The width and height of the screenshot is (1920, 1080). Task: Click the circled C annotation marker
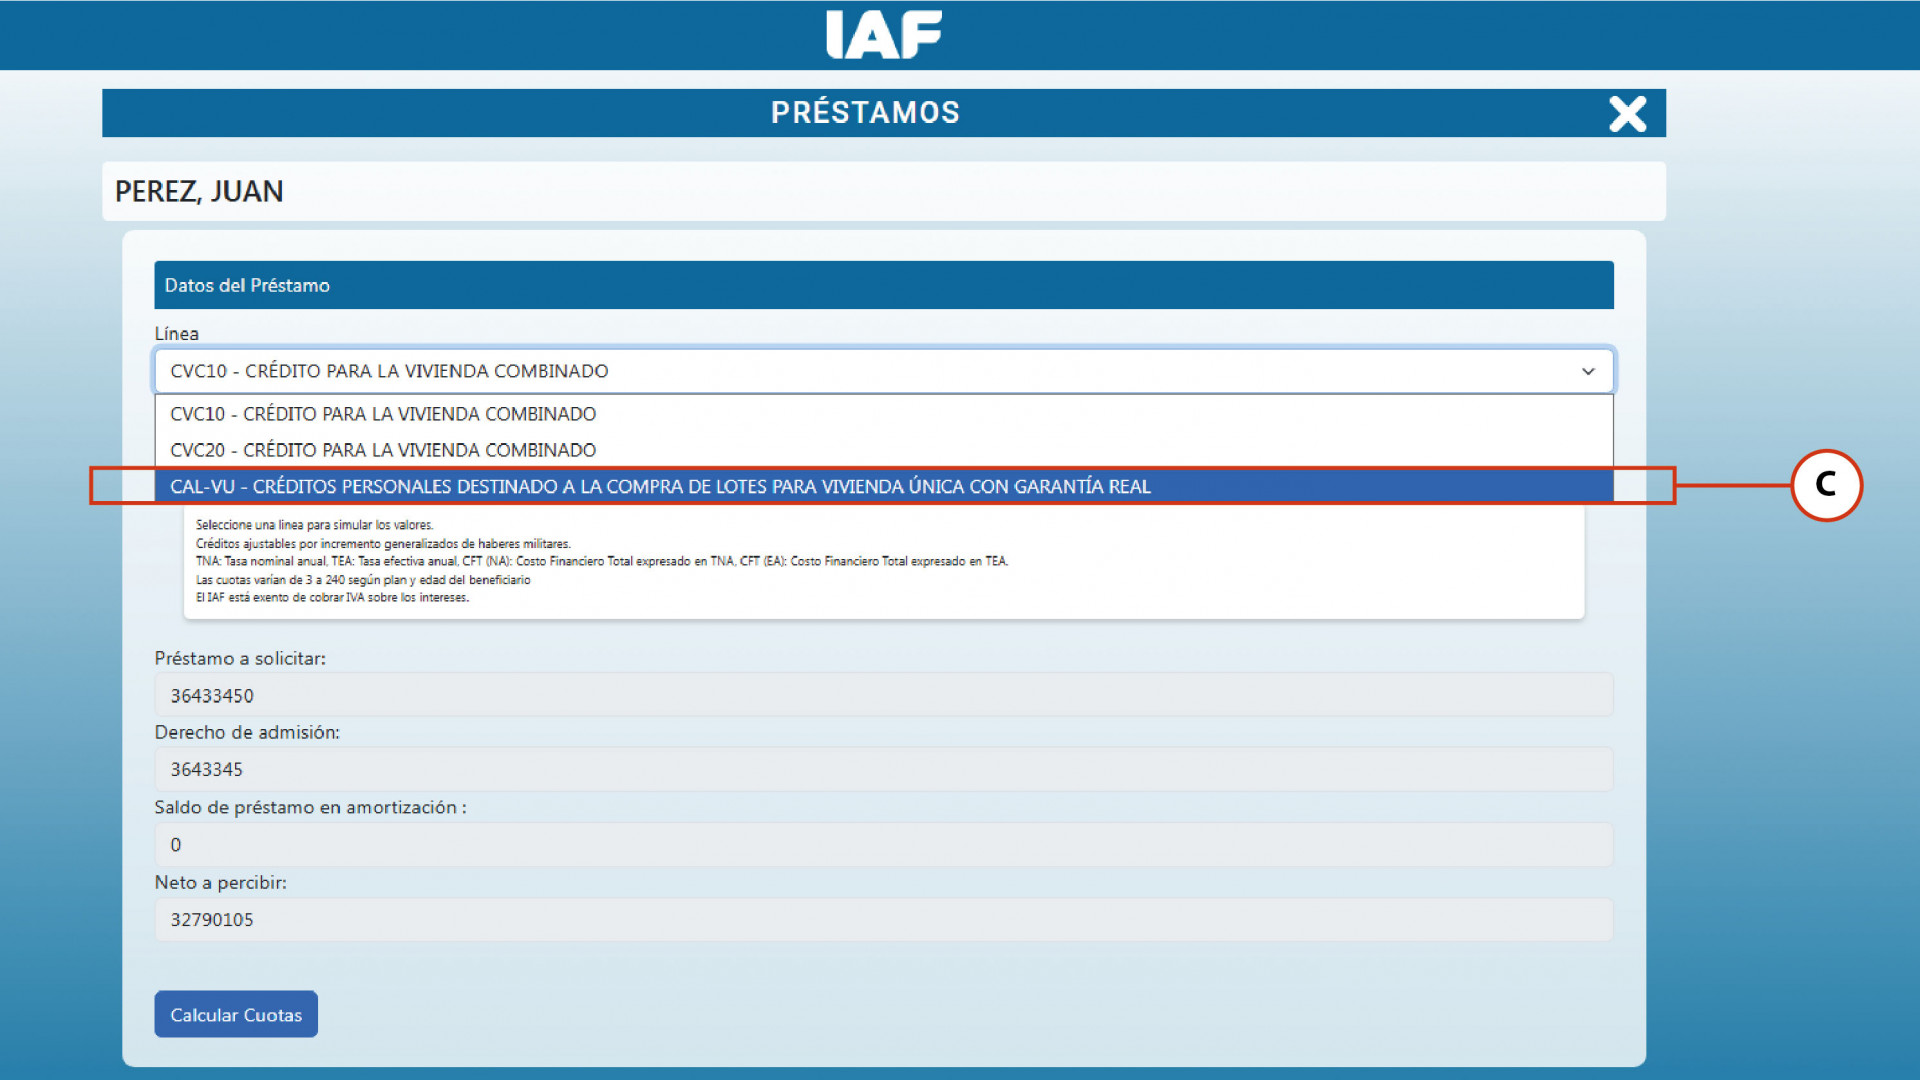pos(1826,485)
